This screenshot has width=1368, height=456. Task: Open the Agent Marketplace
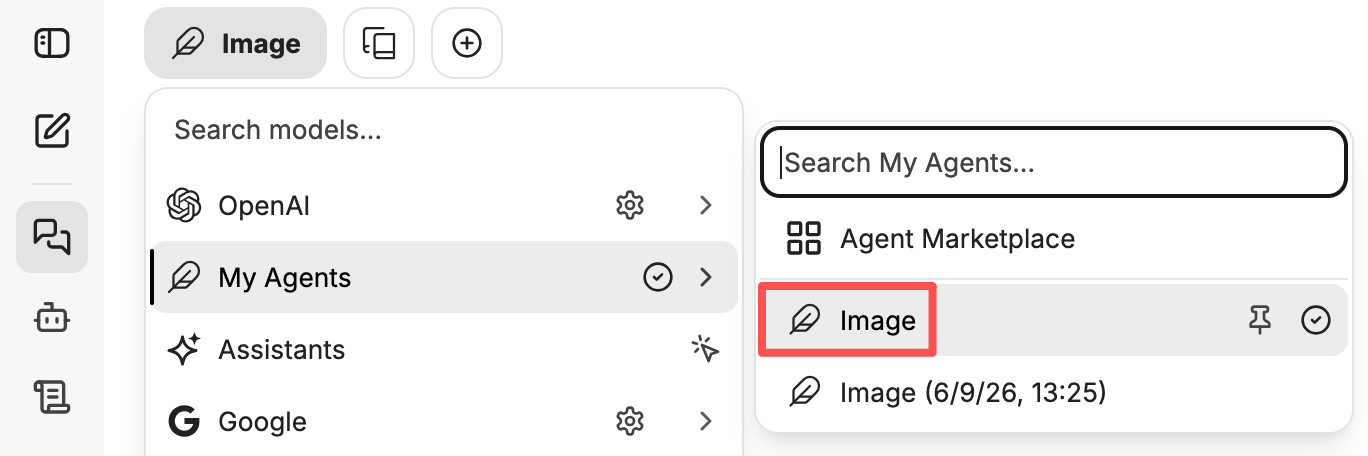(1054, 239)
